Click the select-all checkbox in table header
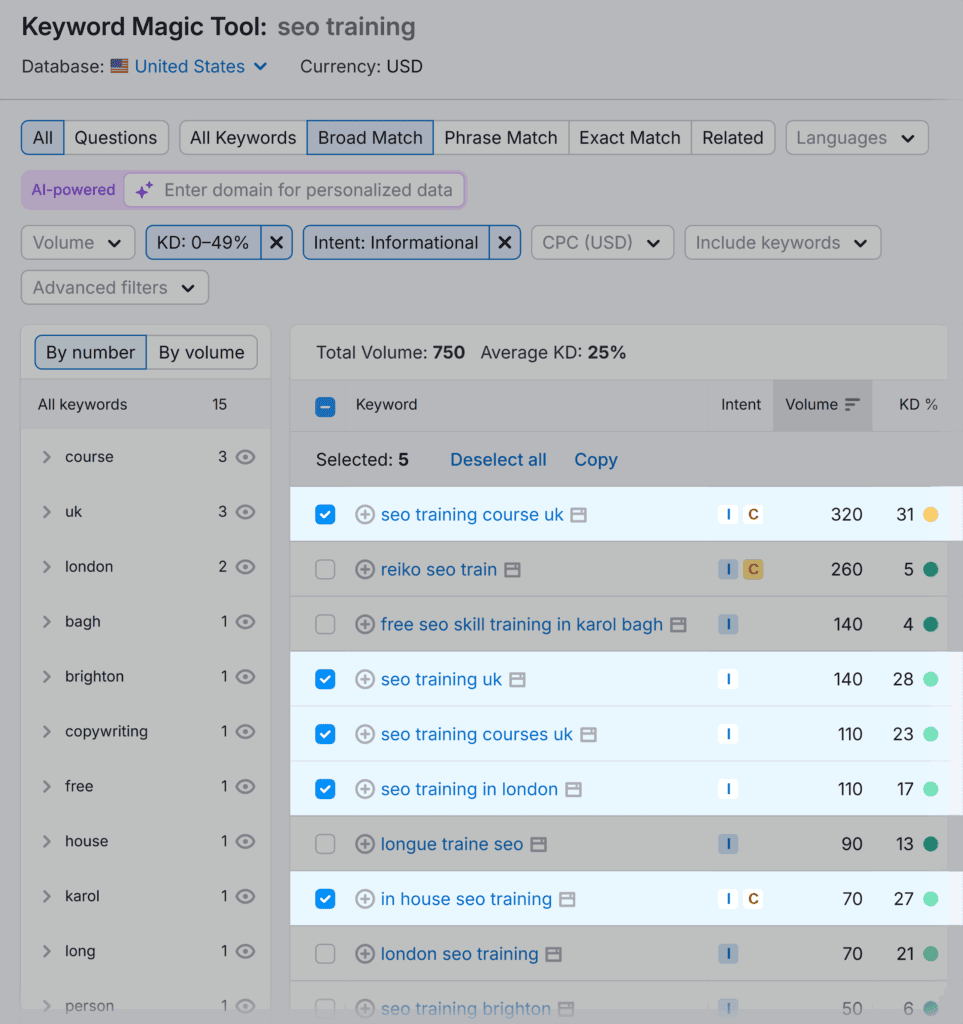The width and height of the screenshot is (963, 1024). coord(324,406)
